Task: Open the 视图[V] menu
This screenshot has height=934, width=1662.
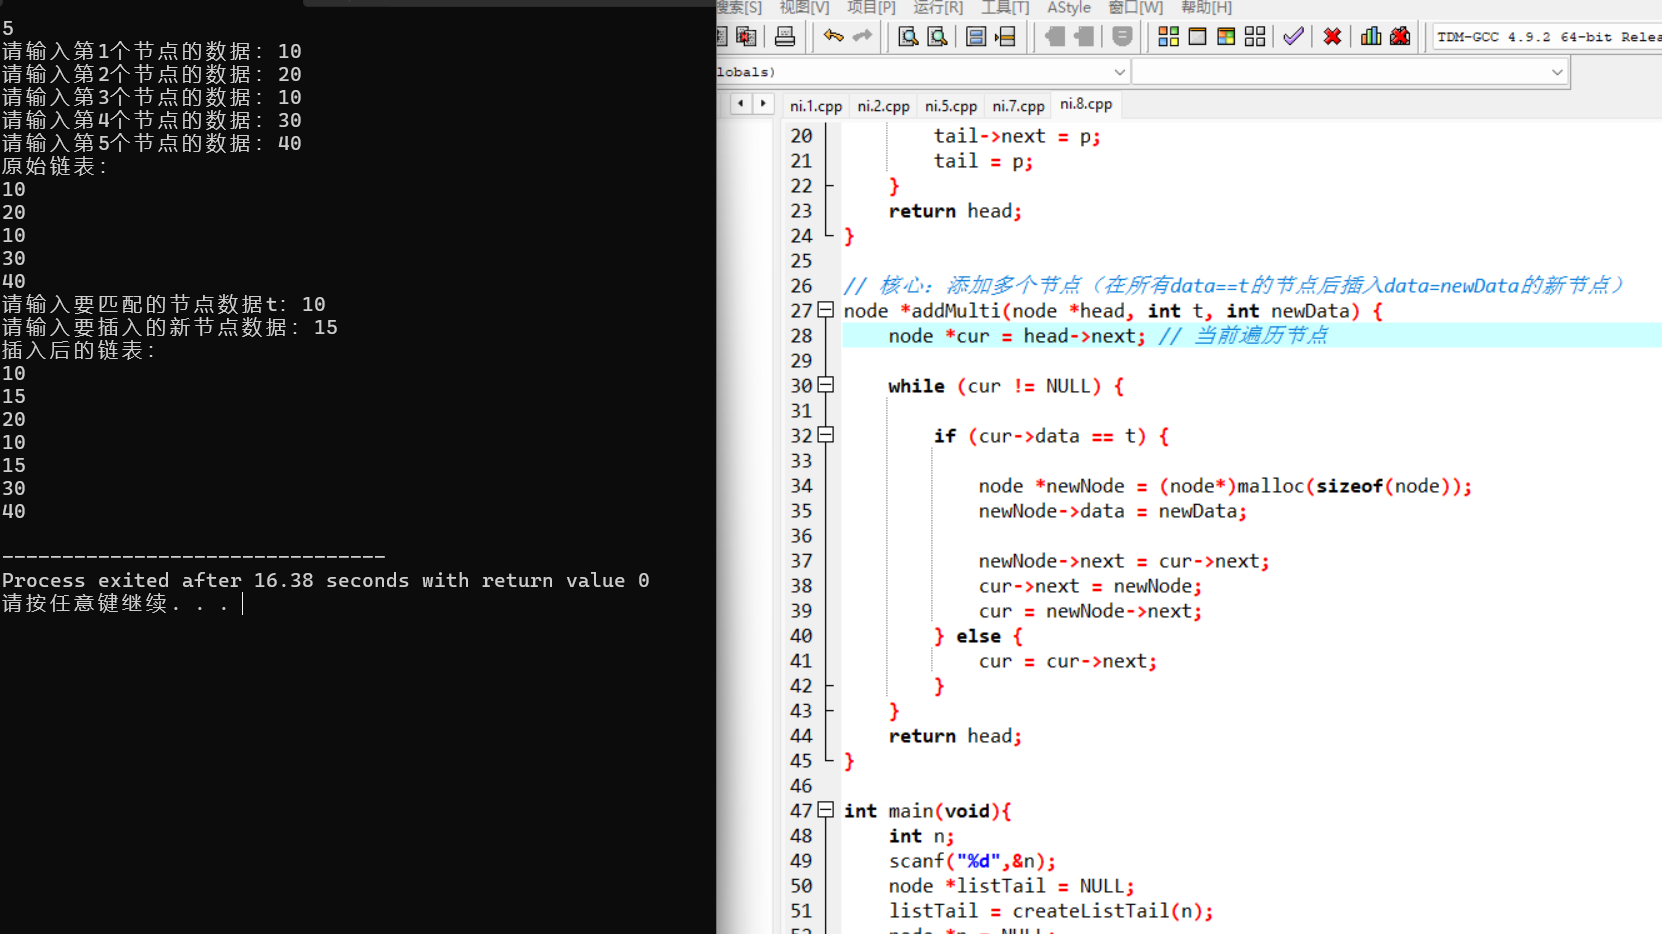Action: point(804,8)
